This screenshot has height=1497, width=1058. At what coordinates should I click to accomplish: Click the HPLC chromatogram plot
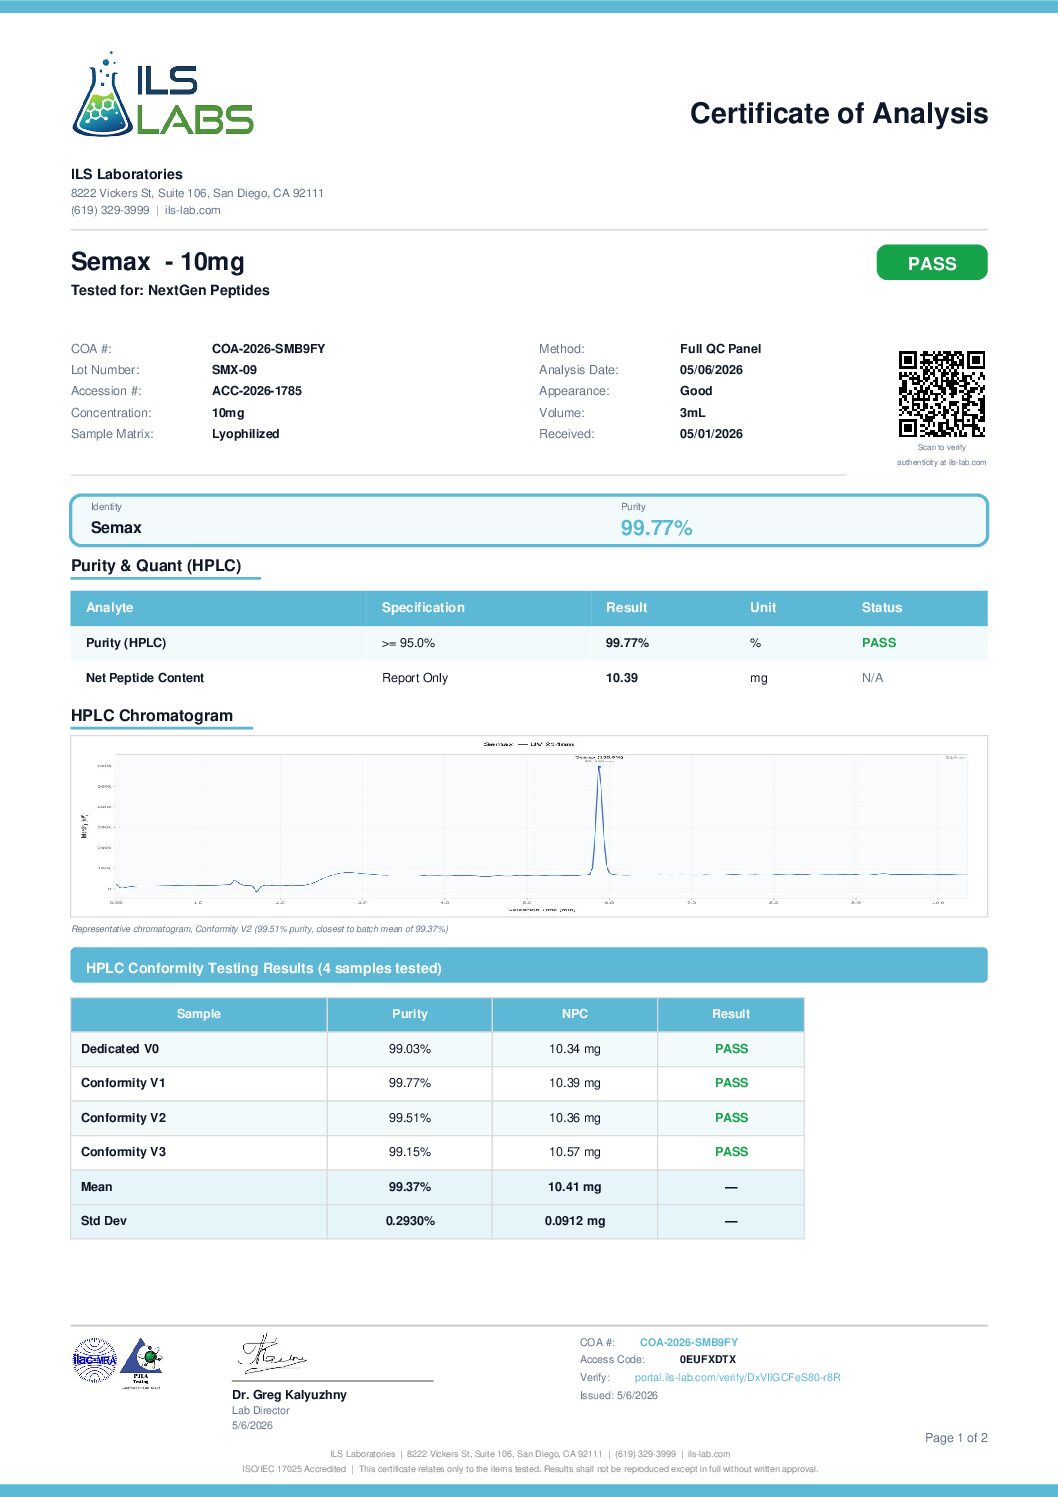tap(529, 826)
